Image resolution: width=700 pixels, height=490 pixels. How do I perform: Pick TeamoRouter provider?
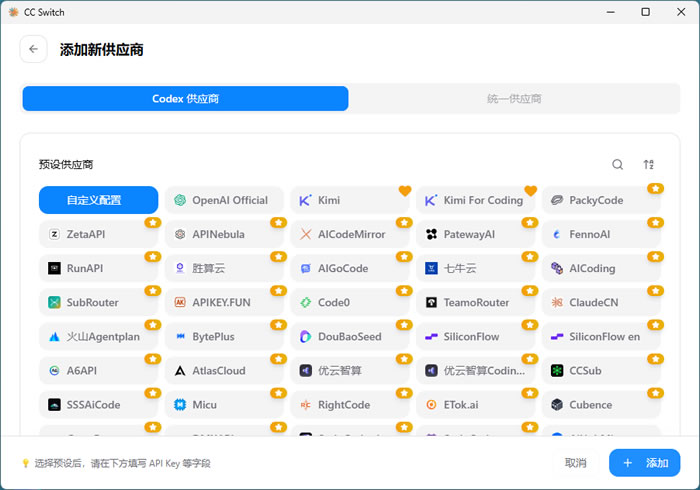[x=476, y=303]
